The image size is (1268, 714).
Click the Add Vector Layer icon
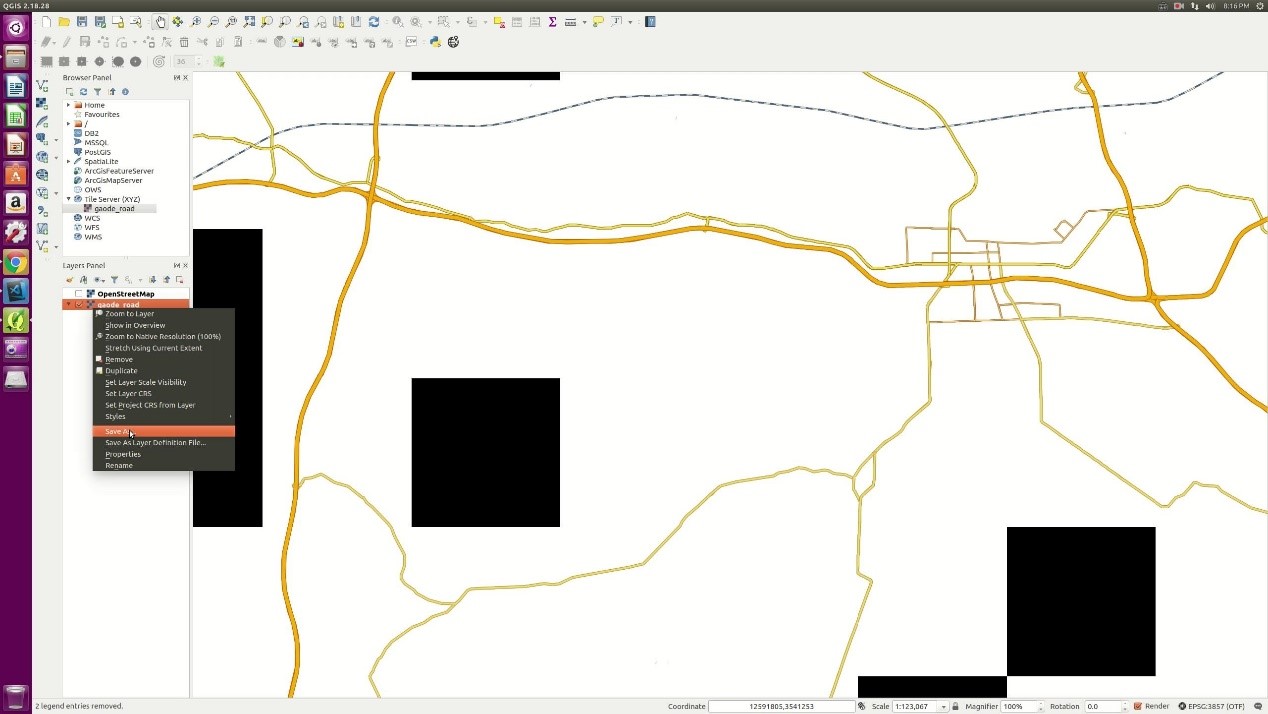pyautogui.click(x=42, y=86)
